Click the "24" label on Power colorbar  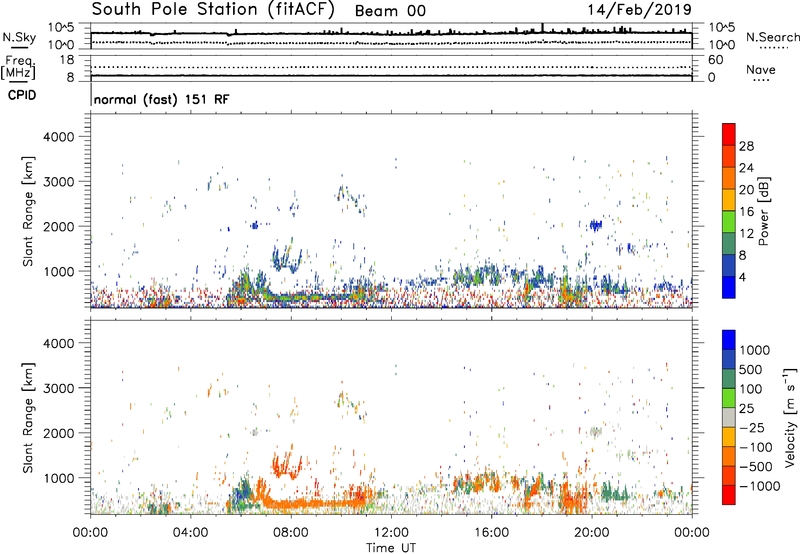coord(746,168)
